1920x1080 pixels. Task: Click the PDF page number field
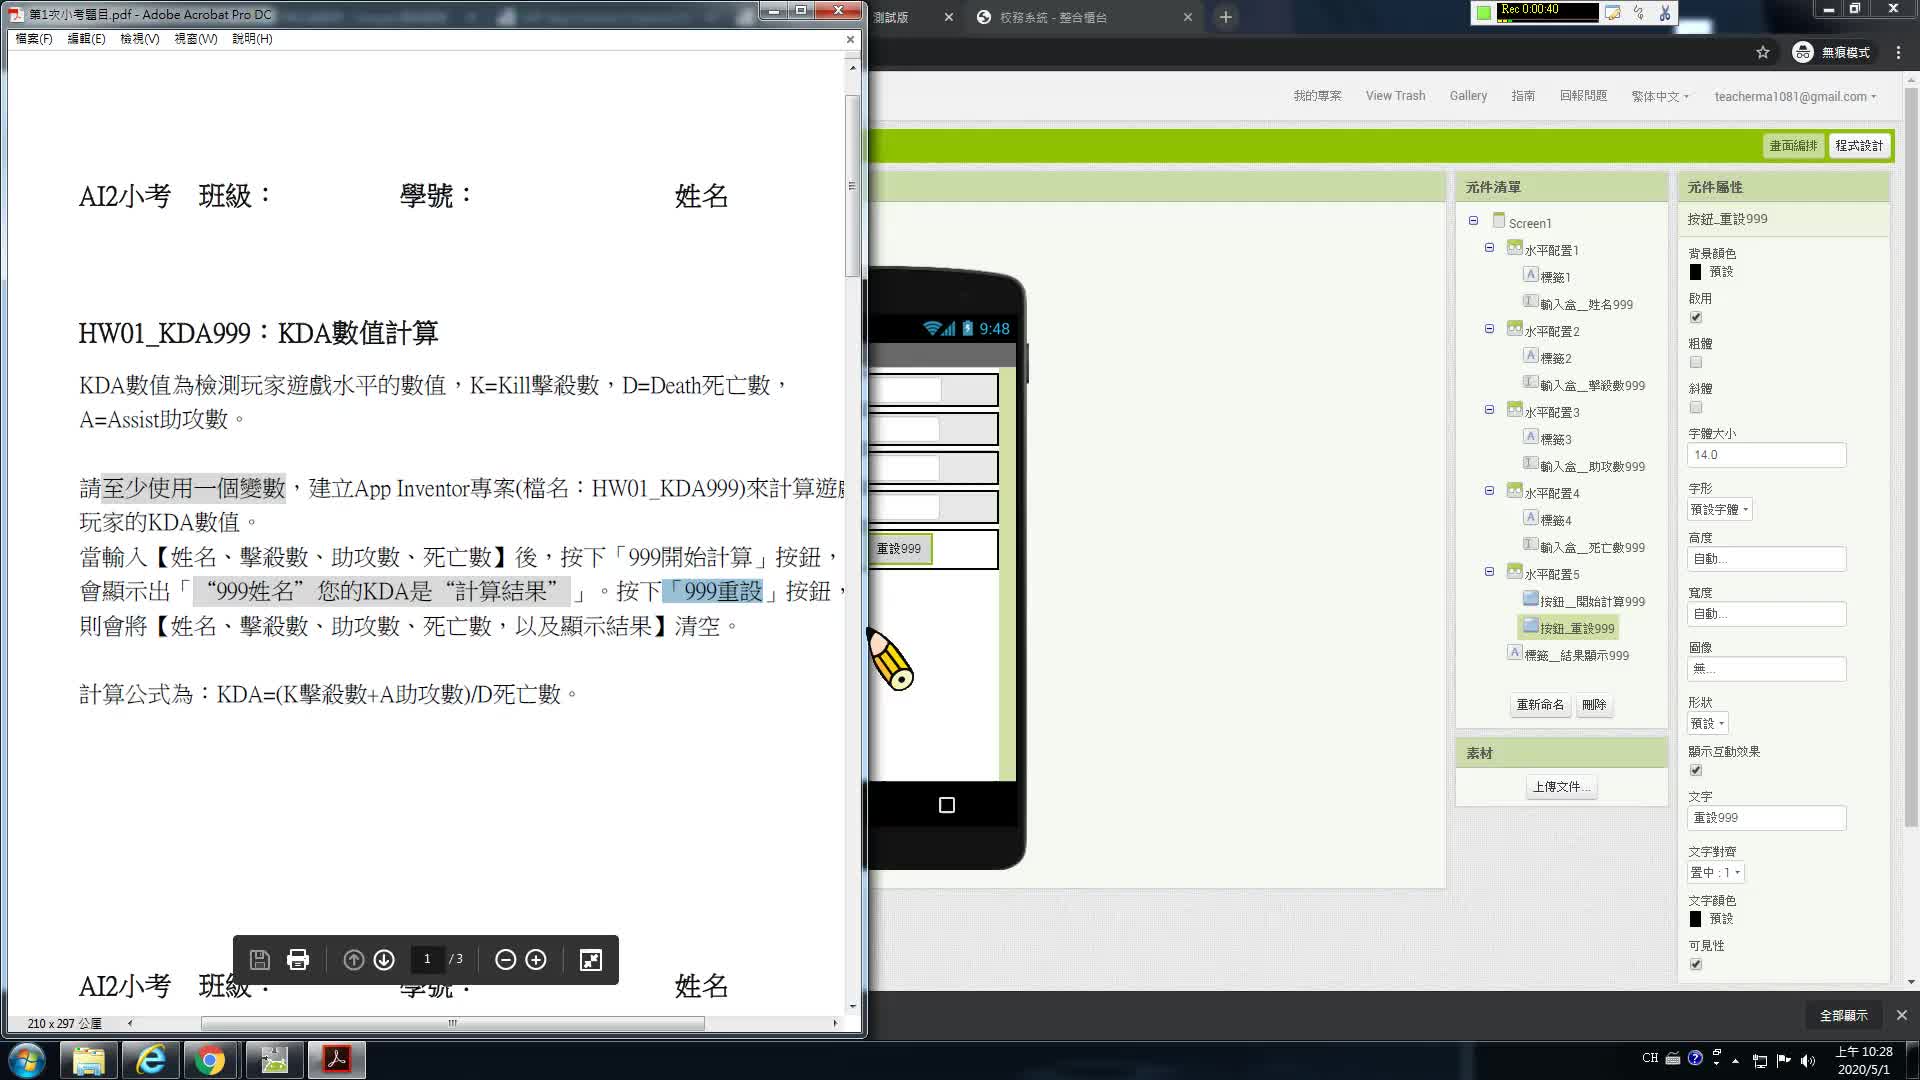[x=427, y=959]
